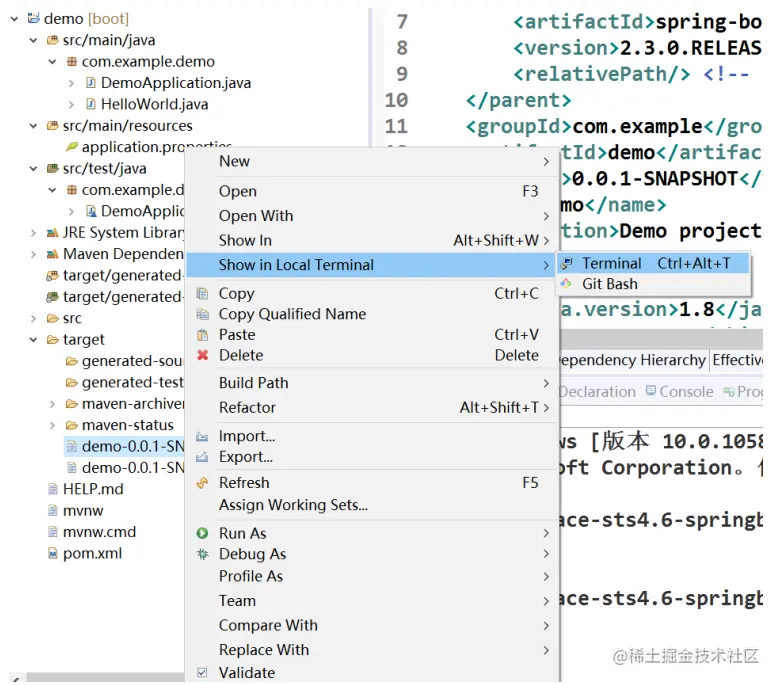Click the Export icon in context menu
Image resolution: width=779 pixels, height=685 pixels.
[x=202, y=457]
